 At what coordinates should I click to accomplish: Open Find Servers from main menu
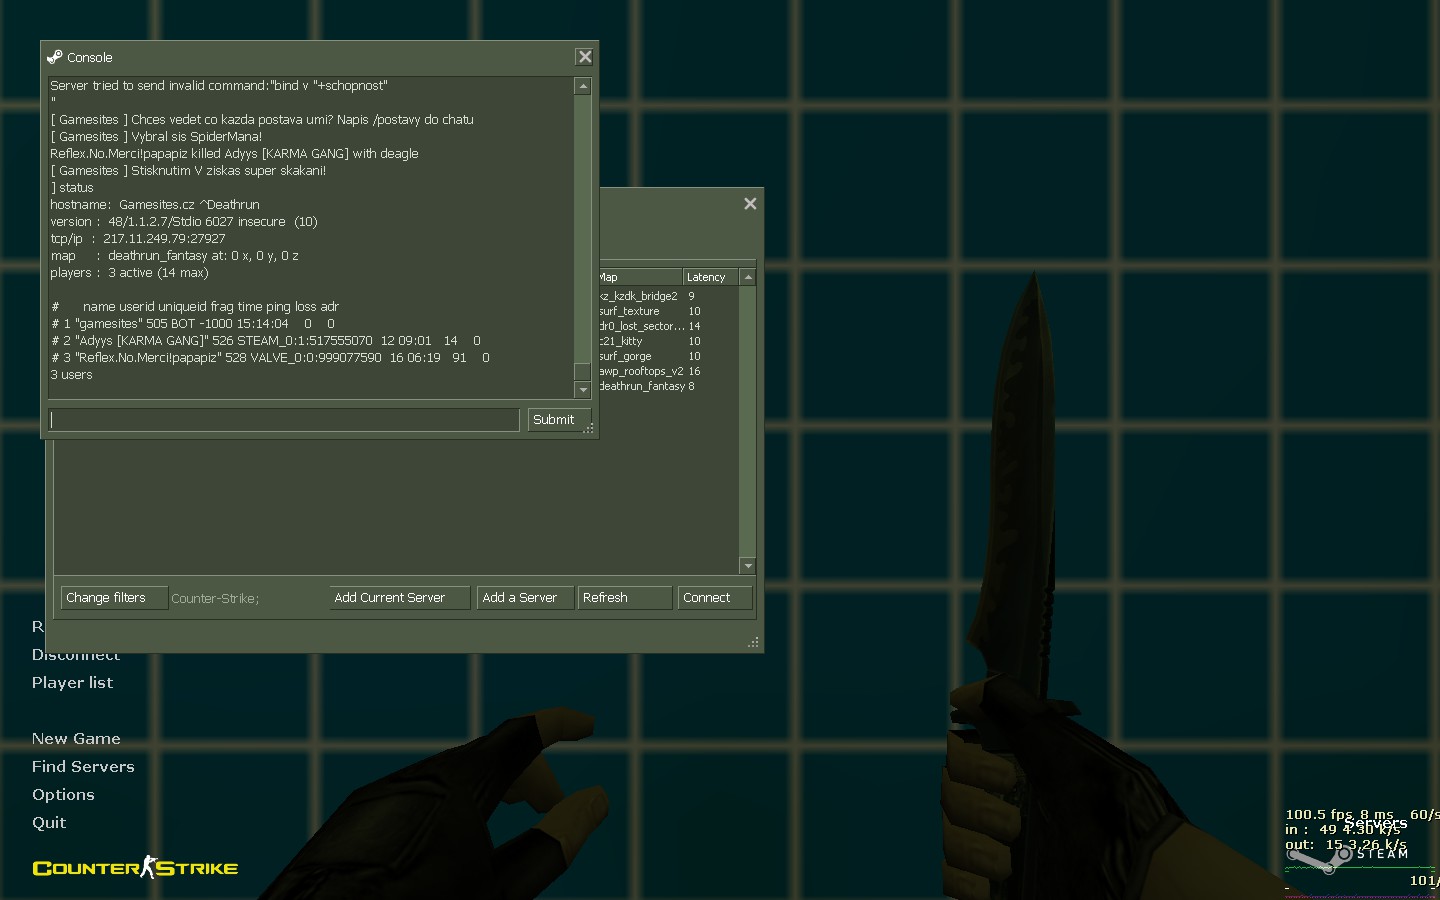(x=83, y=767)
